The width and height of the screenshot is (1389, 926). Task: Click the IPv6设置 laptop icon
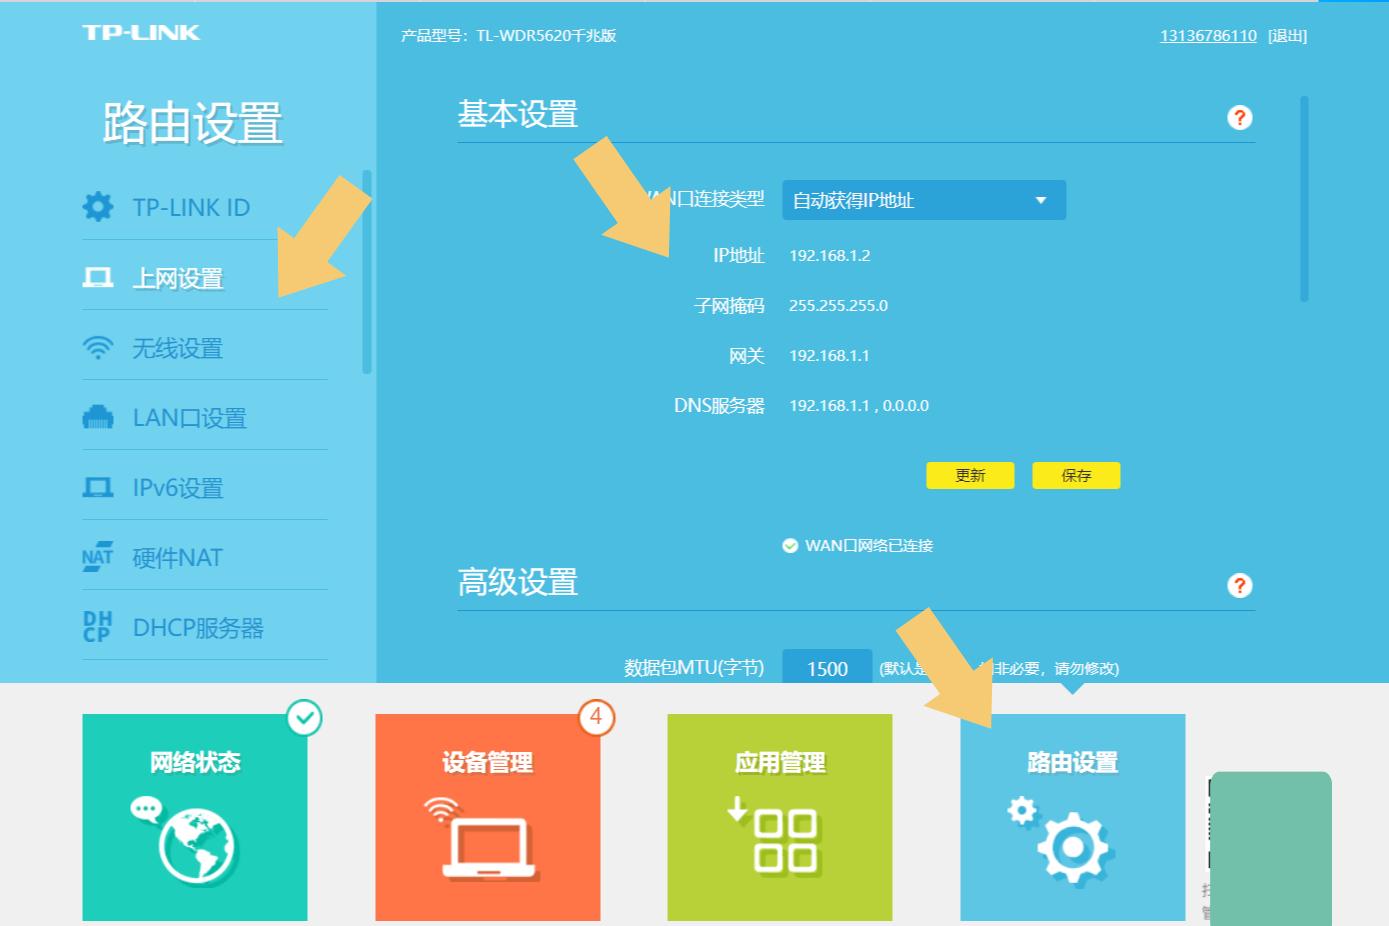click(x=98, y=487)
